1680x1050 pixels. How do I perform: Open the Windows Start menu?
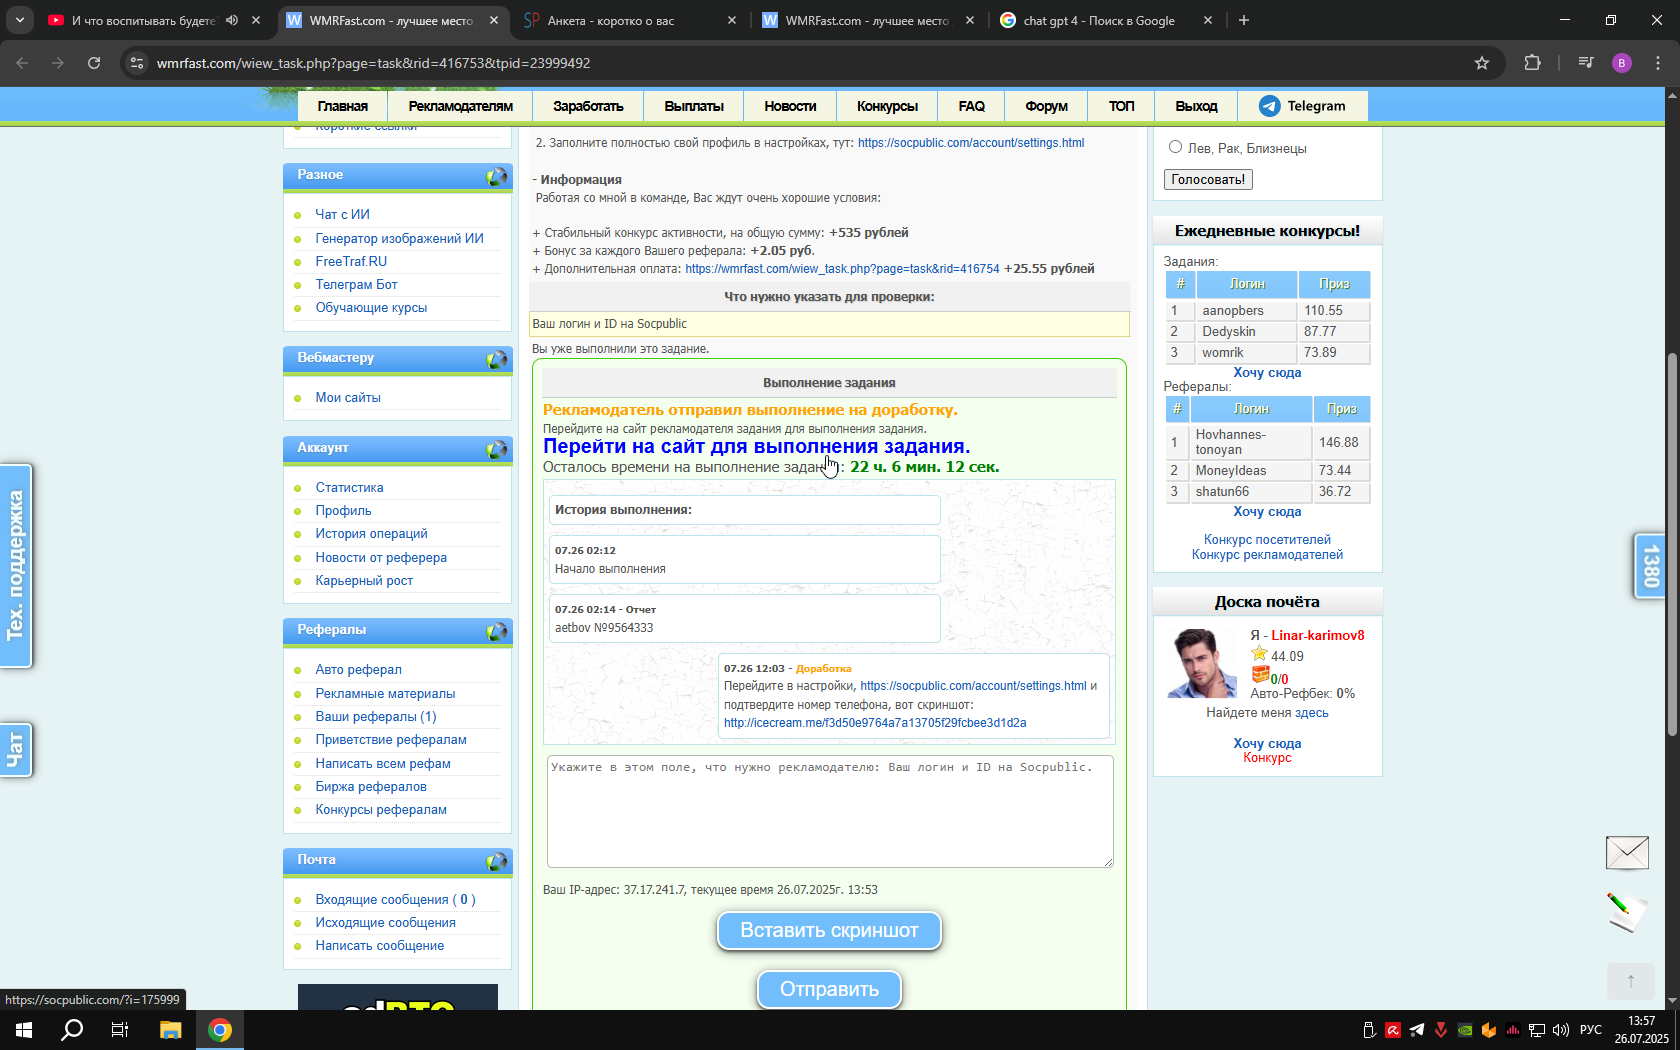pos(24,1030)
